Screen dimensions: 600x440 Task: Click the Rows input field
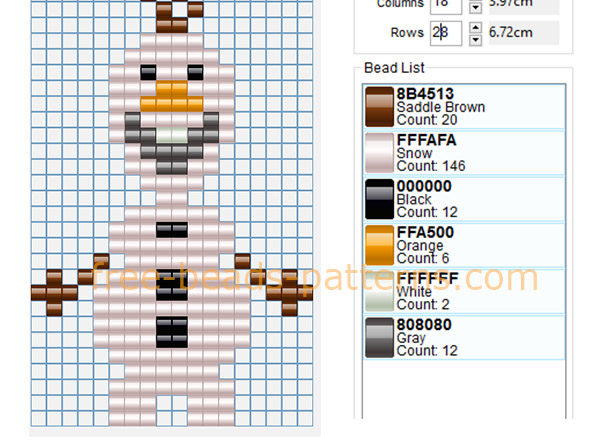[446, 33]
